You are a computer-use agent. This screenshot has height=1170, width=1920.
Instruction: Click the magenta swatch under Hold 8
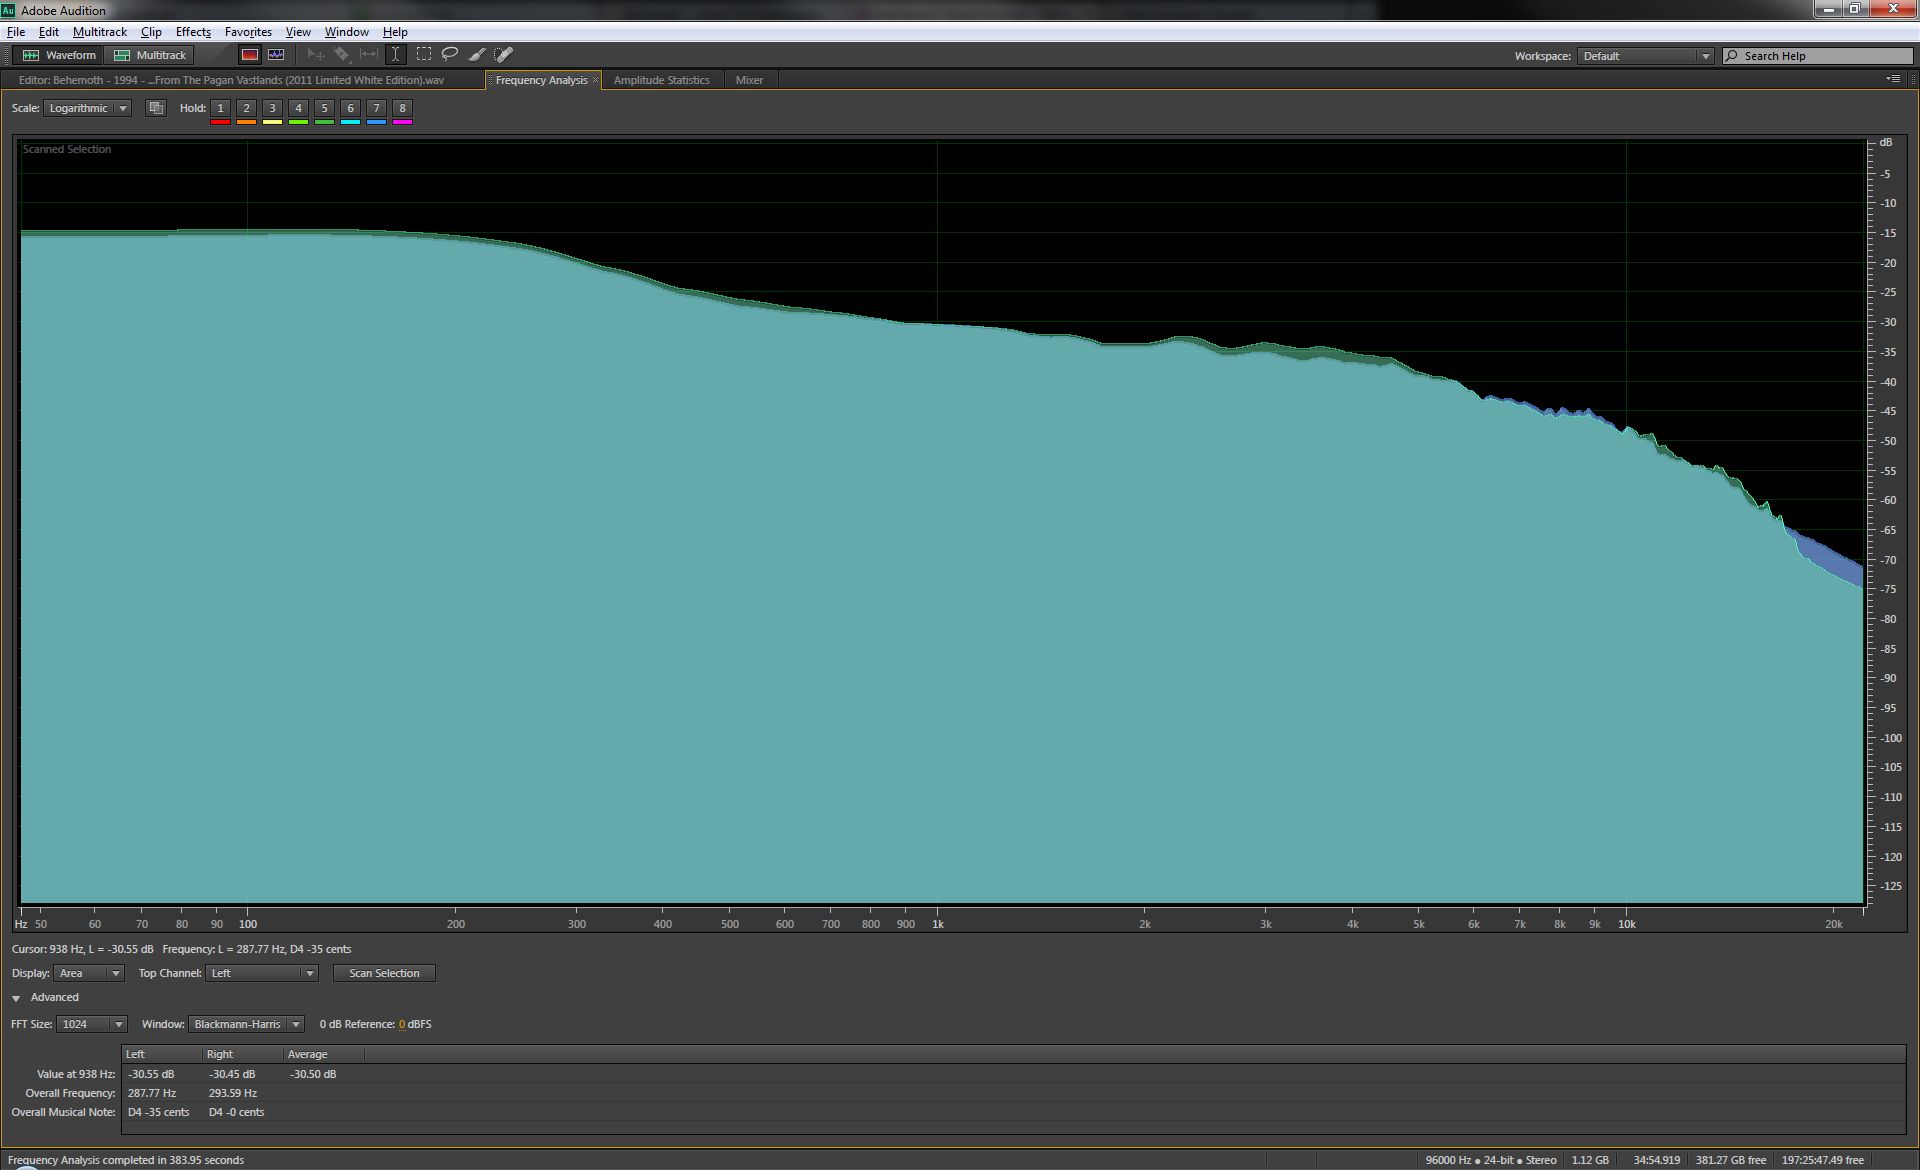[402, 122]
